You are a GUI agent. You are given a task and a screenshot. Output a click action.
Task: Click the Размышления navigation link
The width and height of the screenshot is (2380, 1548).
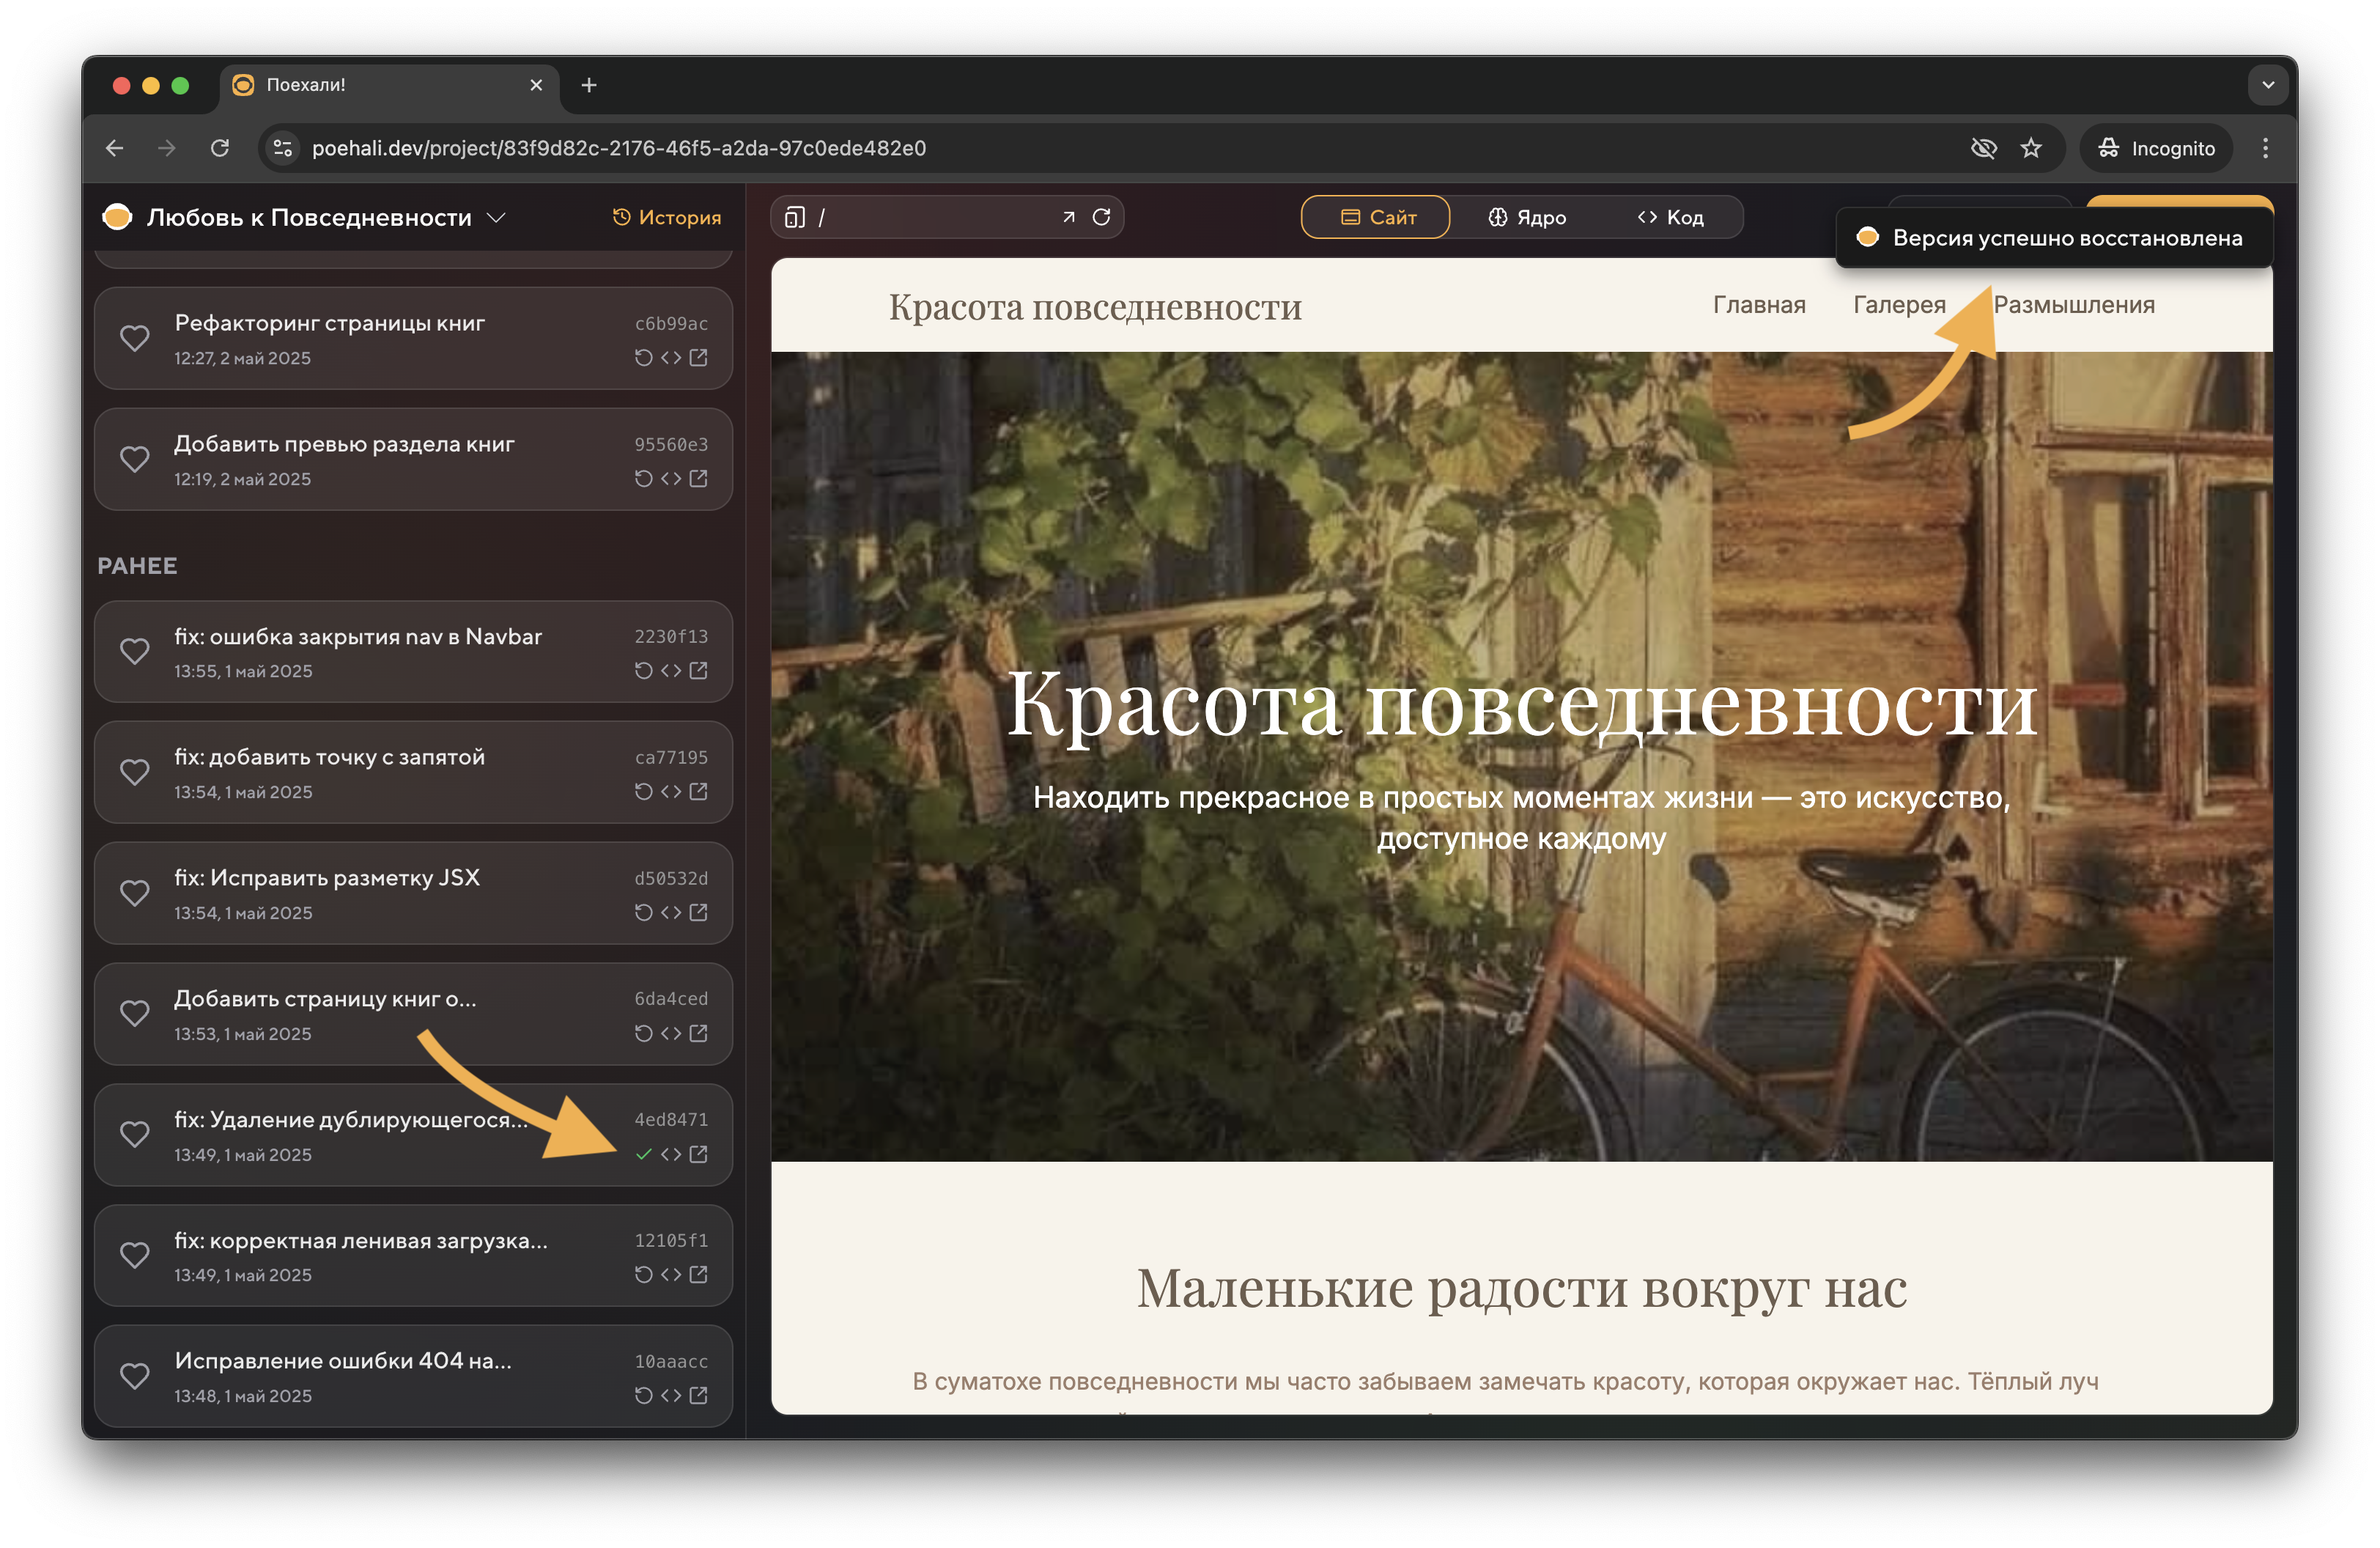click(2075, 305)
